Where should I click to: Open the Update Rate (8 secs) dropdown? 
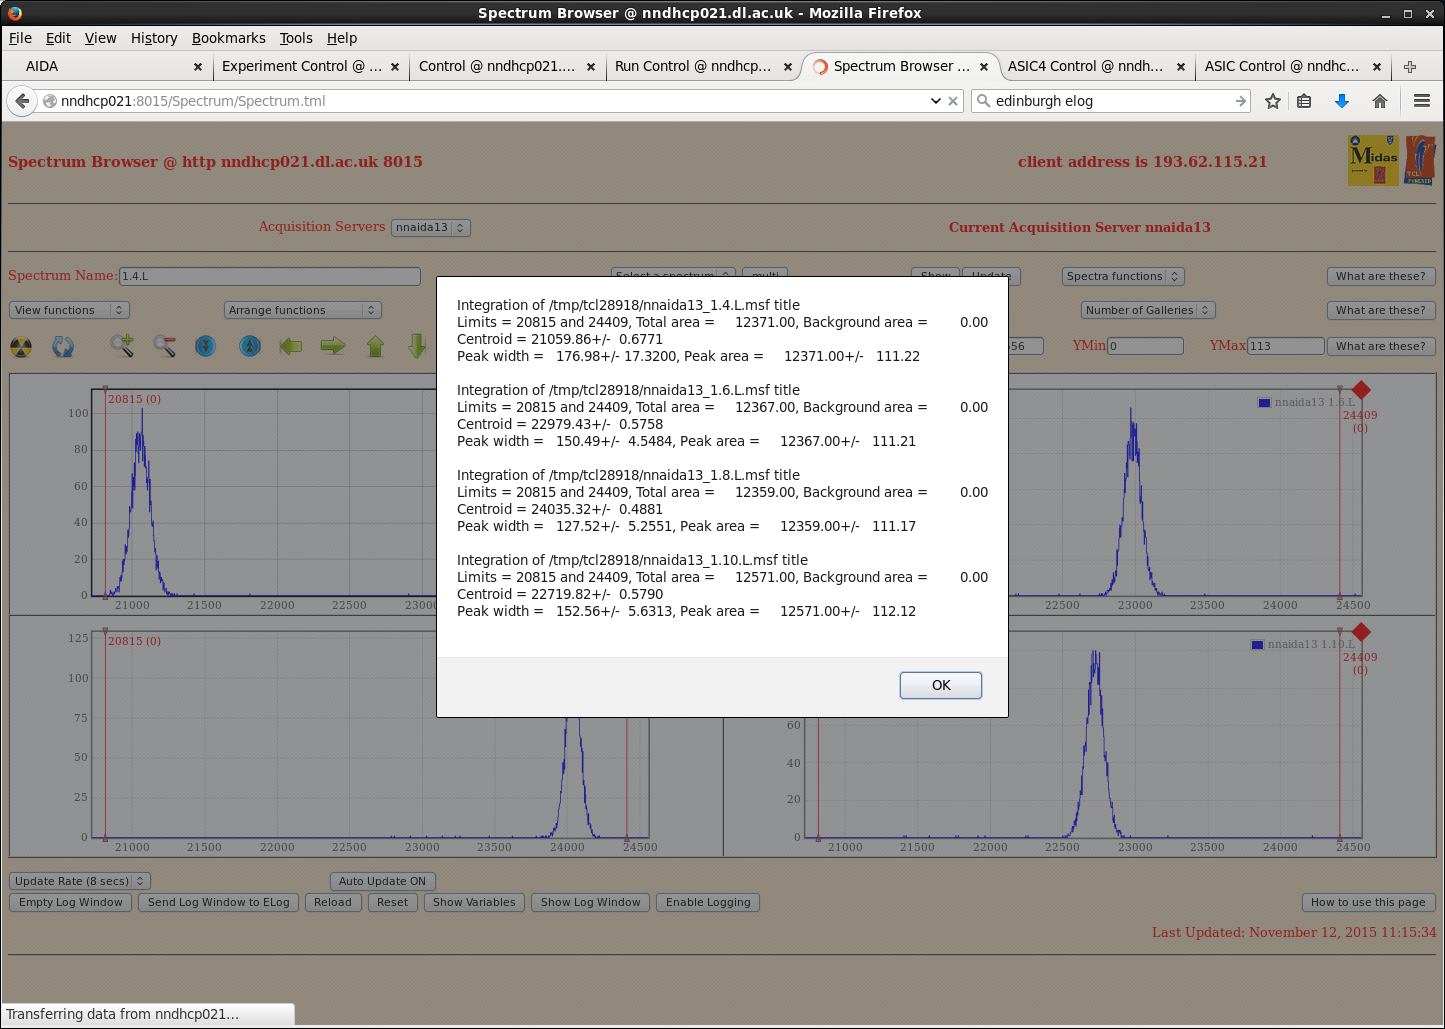pyautogui.click(x=80, y=881)
